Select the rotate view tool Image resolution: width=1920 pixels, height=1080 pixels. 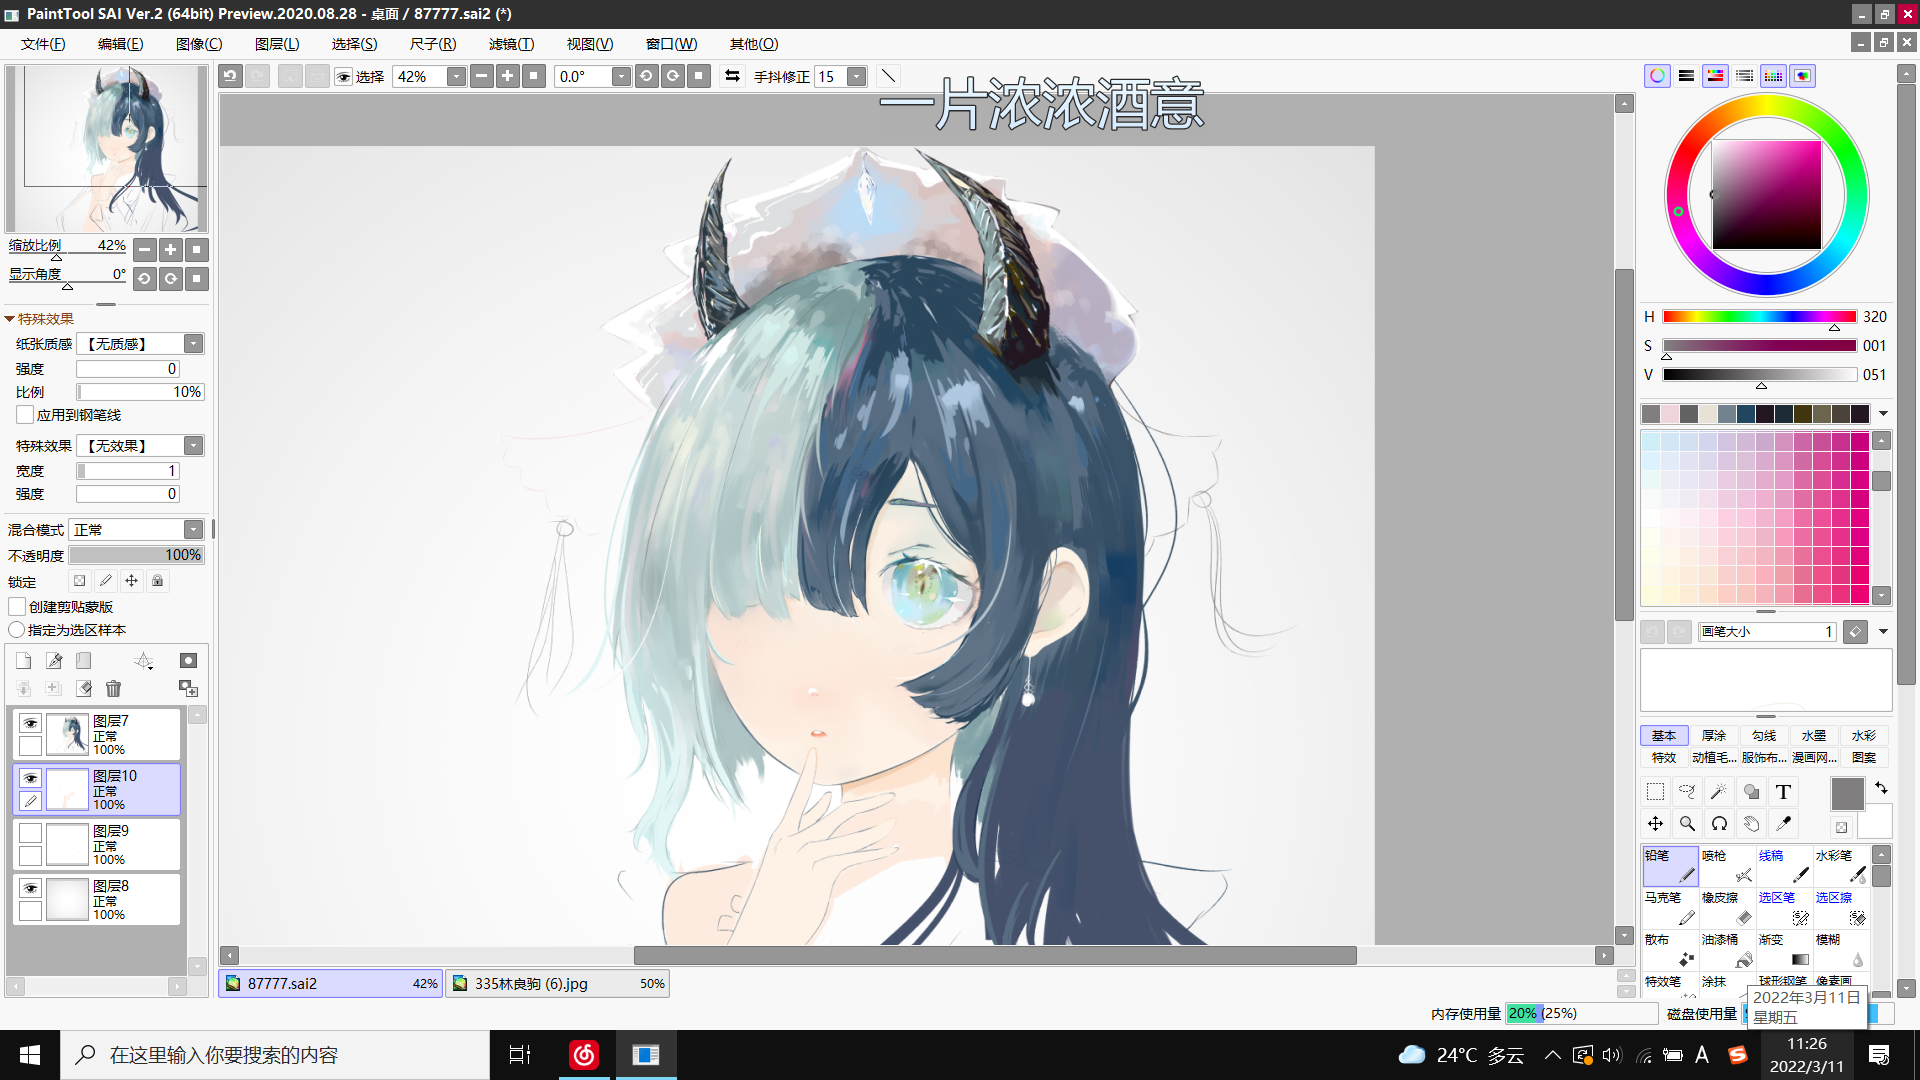(x=1719, y=824)
